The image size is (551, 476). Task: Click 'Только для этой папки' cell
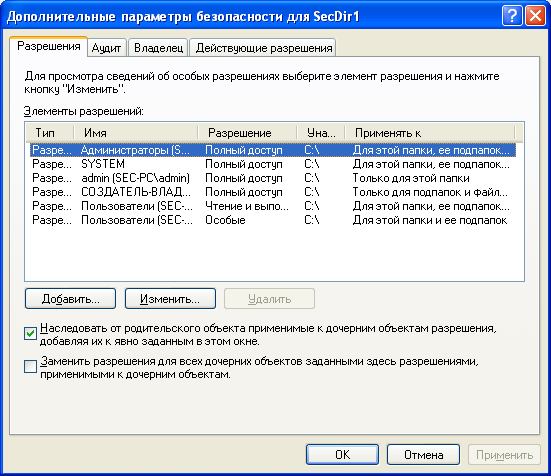click(411, 178)
